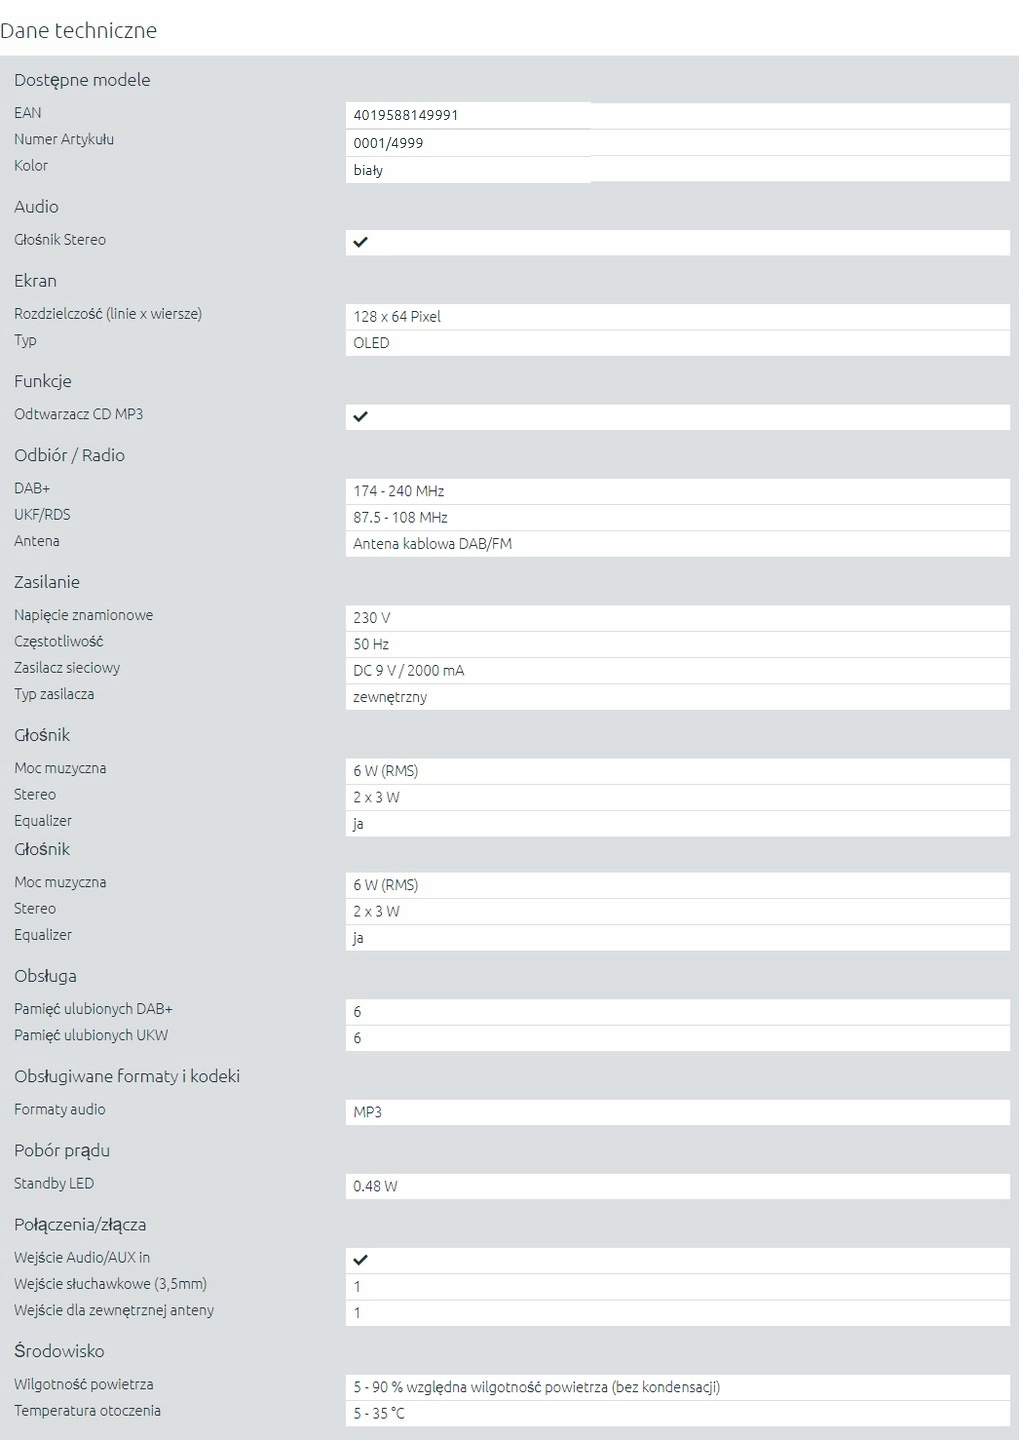Click the checkmark beside Odtwarzacz CD MP3

pos(361,416)
